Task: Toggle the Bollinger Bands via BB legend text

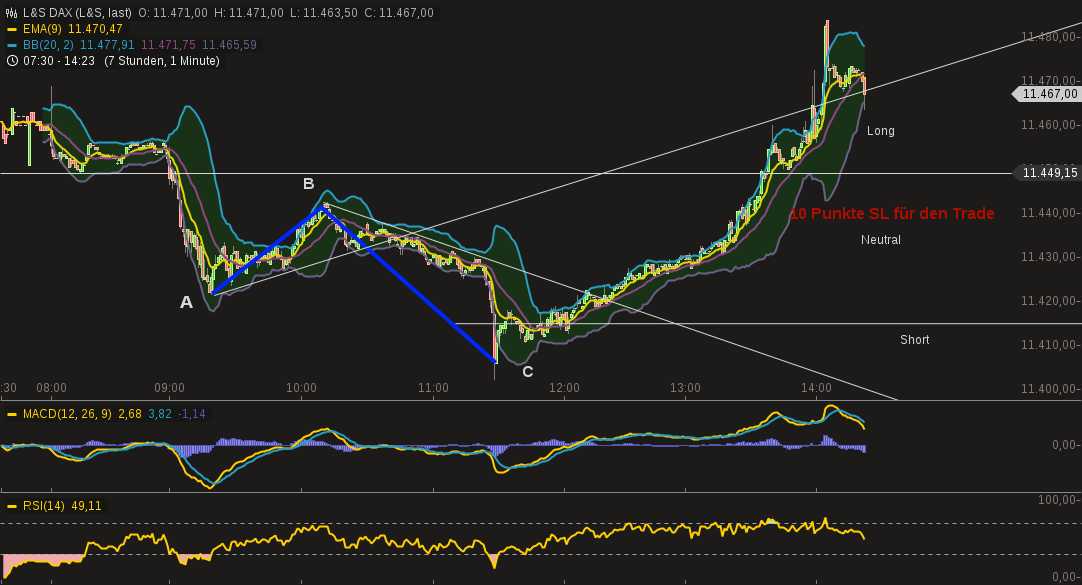Action: (x=43, y=45)
